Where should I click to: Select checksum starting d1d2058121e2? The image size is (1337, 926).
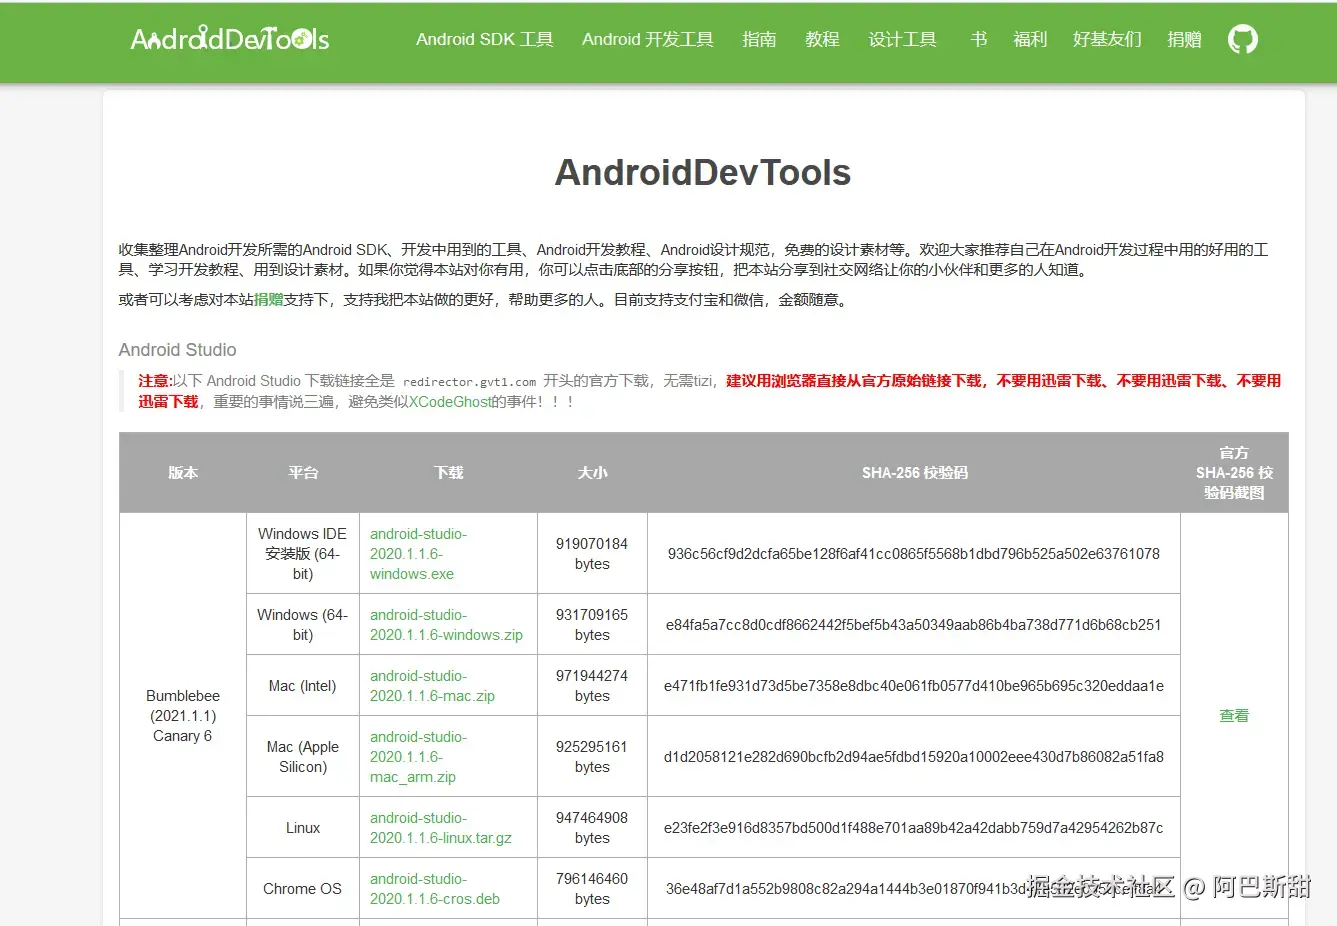click(914, 757)
